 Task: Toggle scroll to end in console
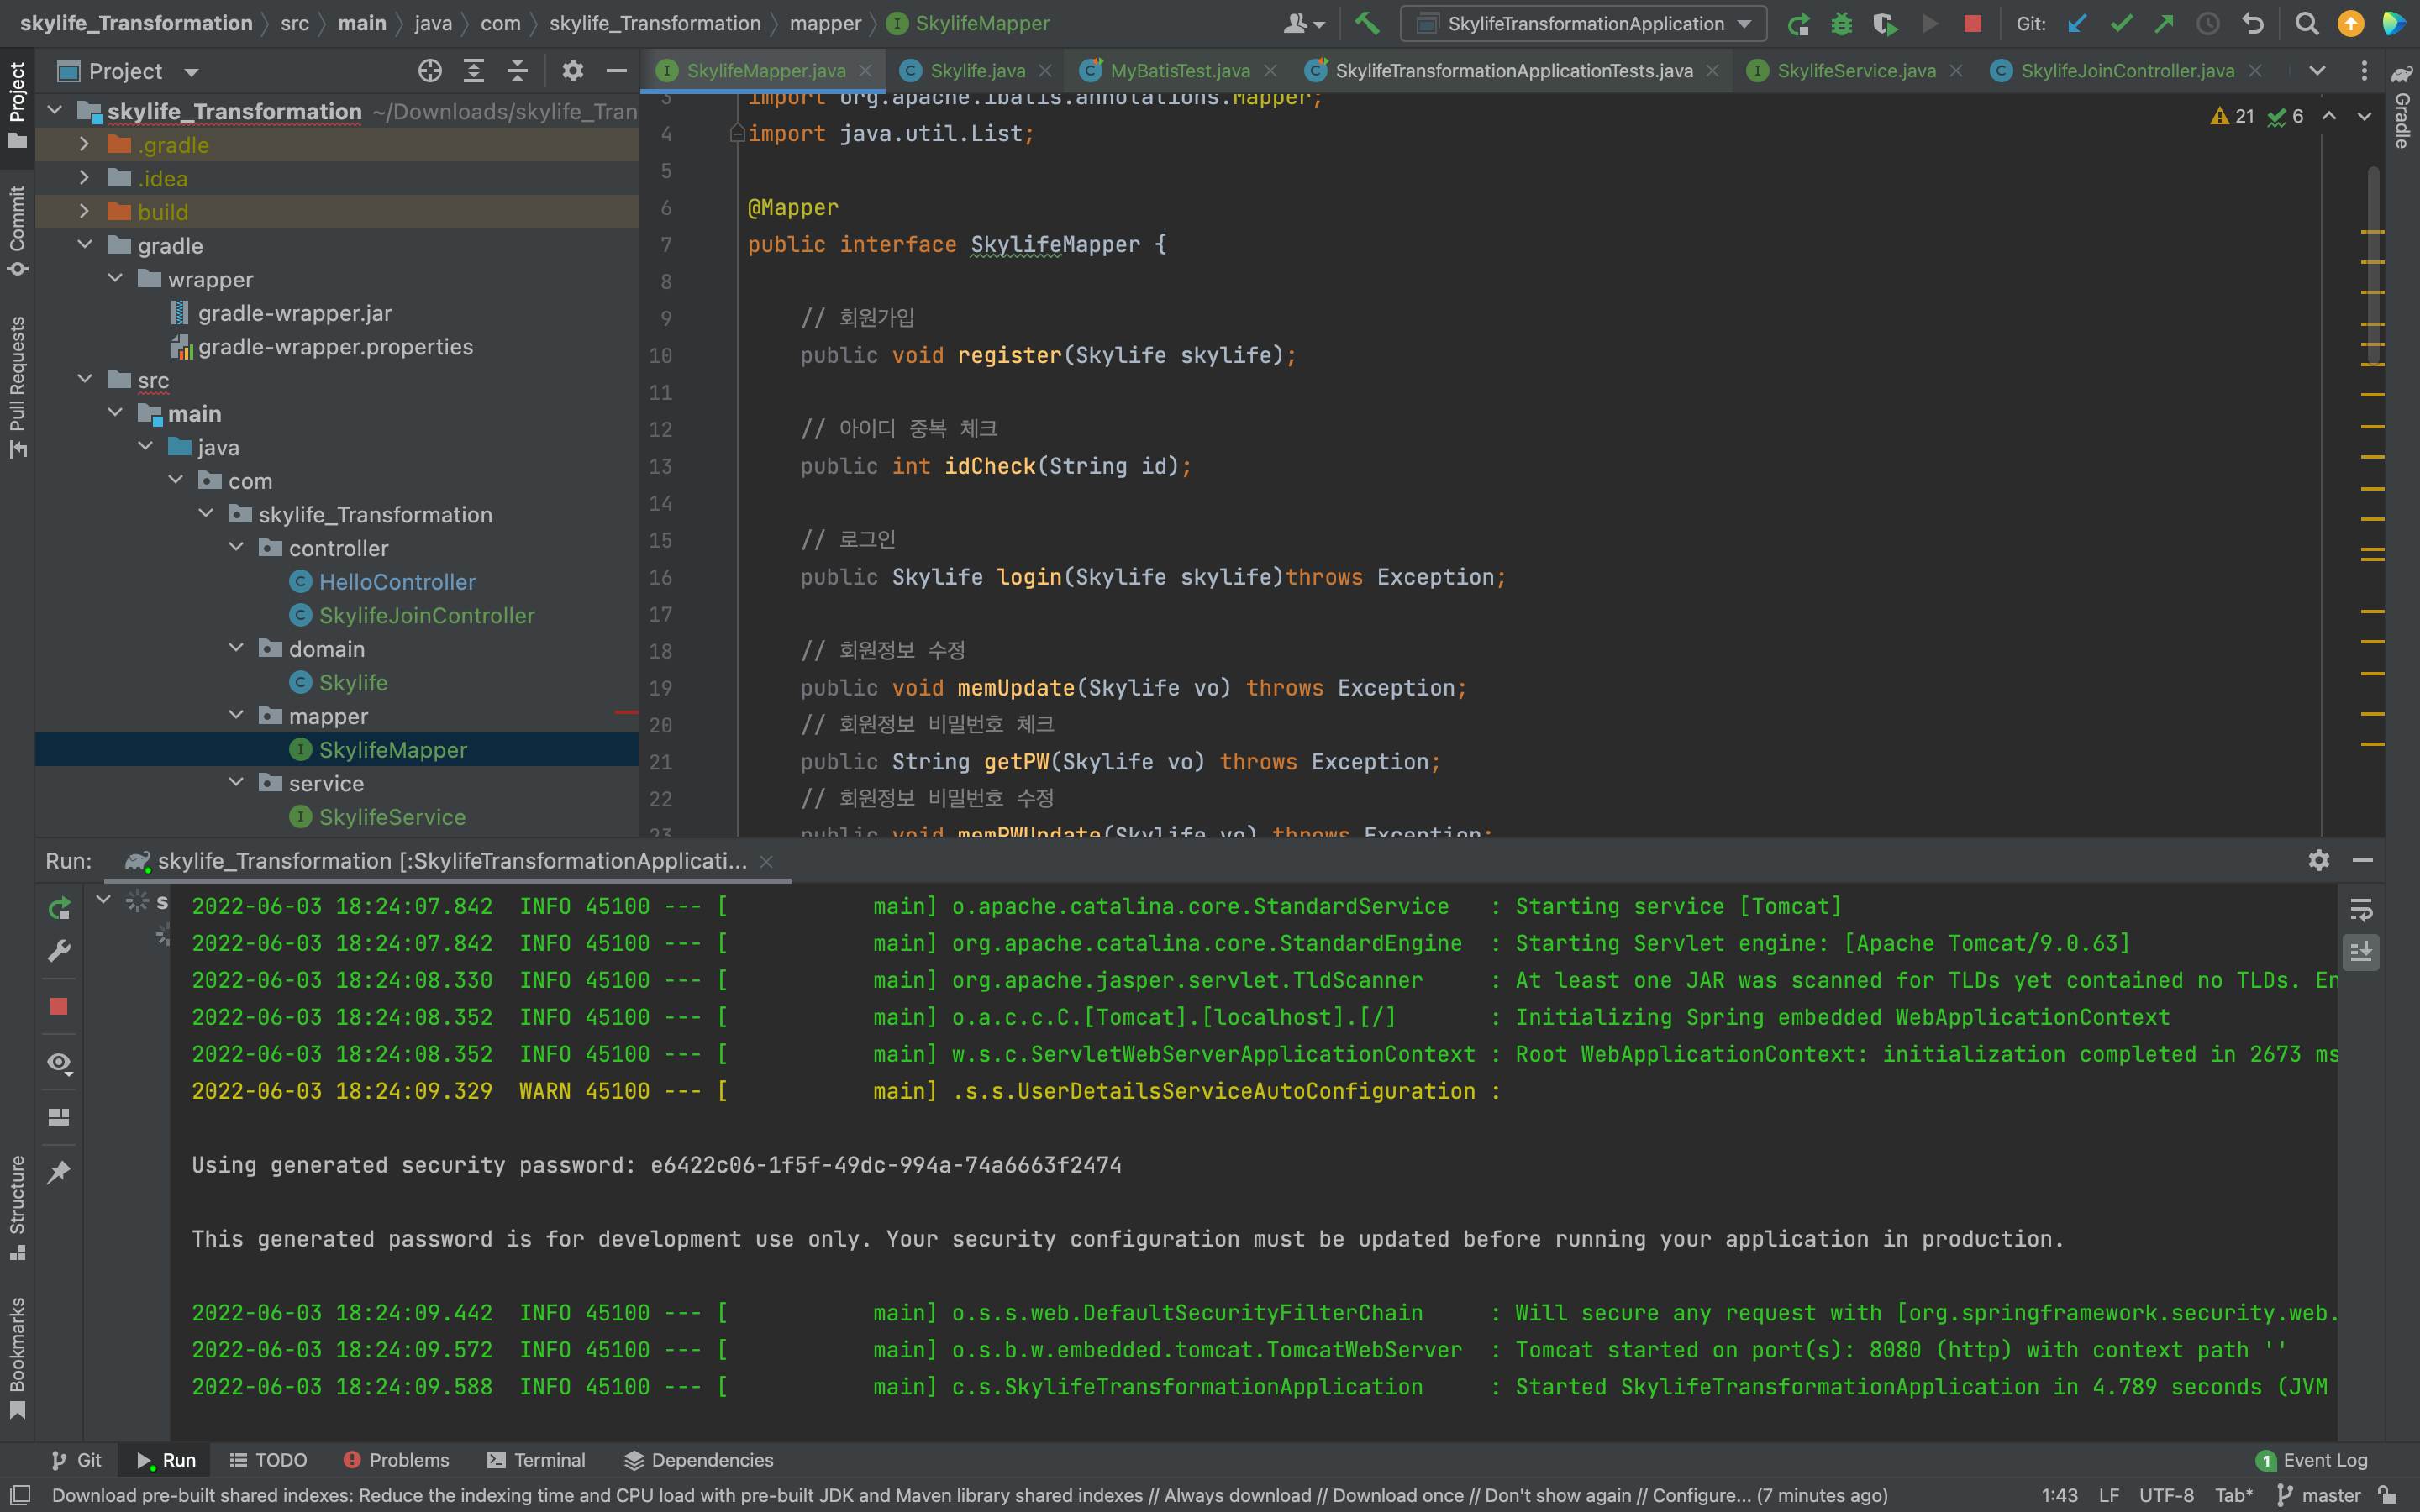pyautogui.click(x=2361, y=951)
